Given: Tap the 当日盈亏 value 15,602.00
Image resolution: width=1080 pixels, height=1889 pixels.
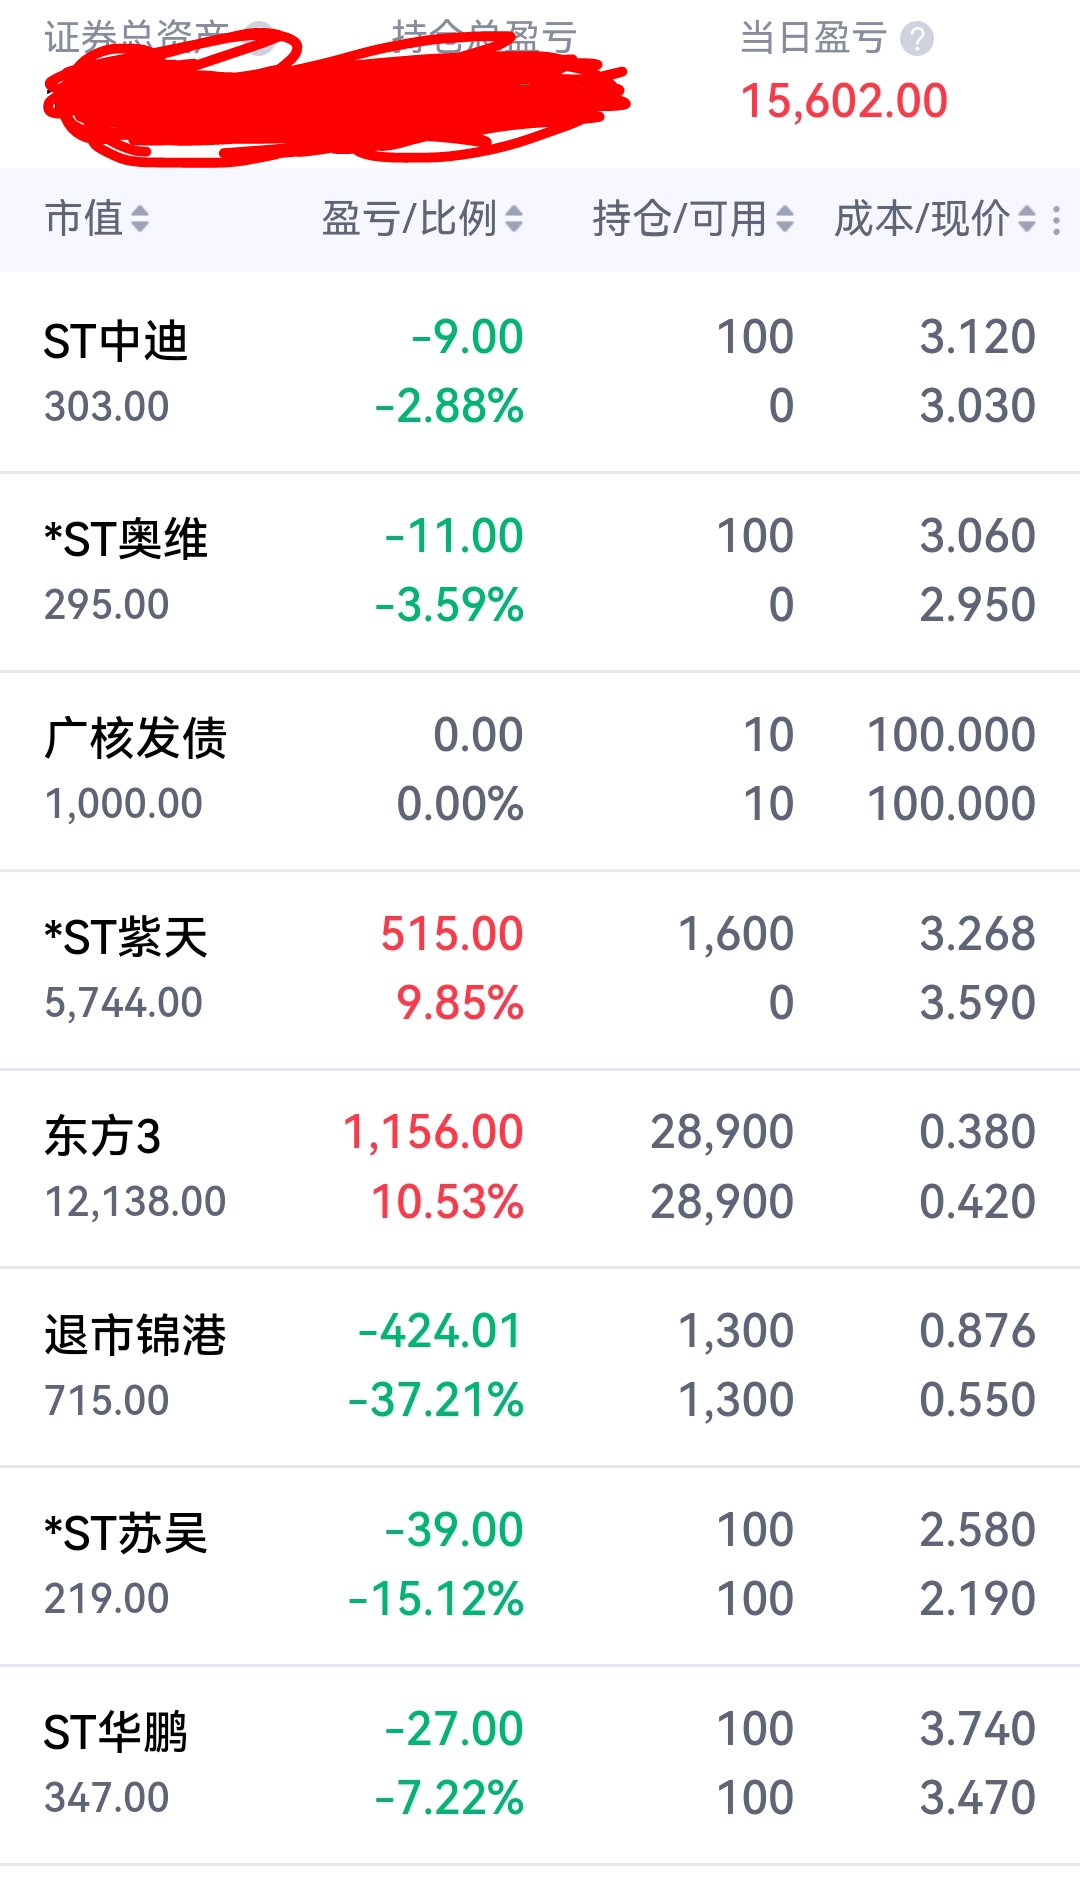Looking at the screenshot, I should tap(844, 101).
